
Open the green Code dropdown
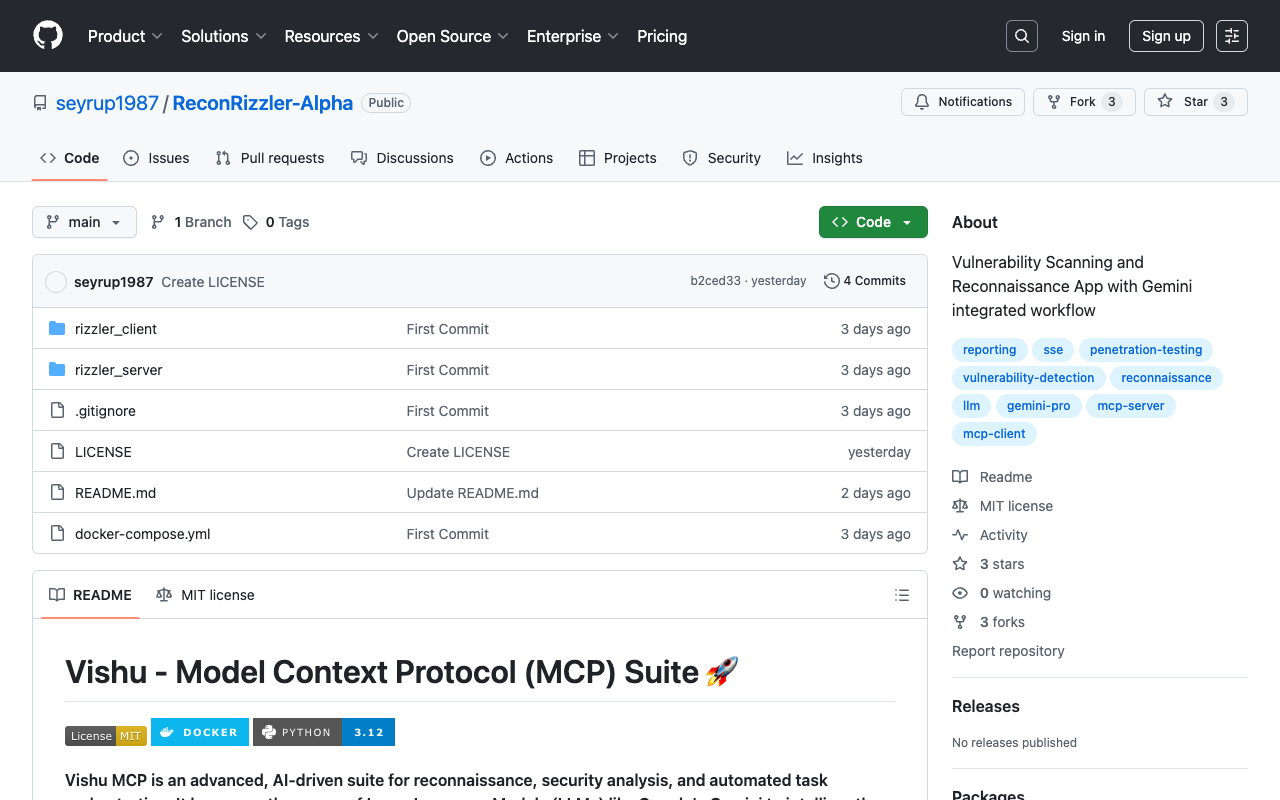(x=873, y=222)
